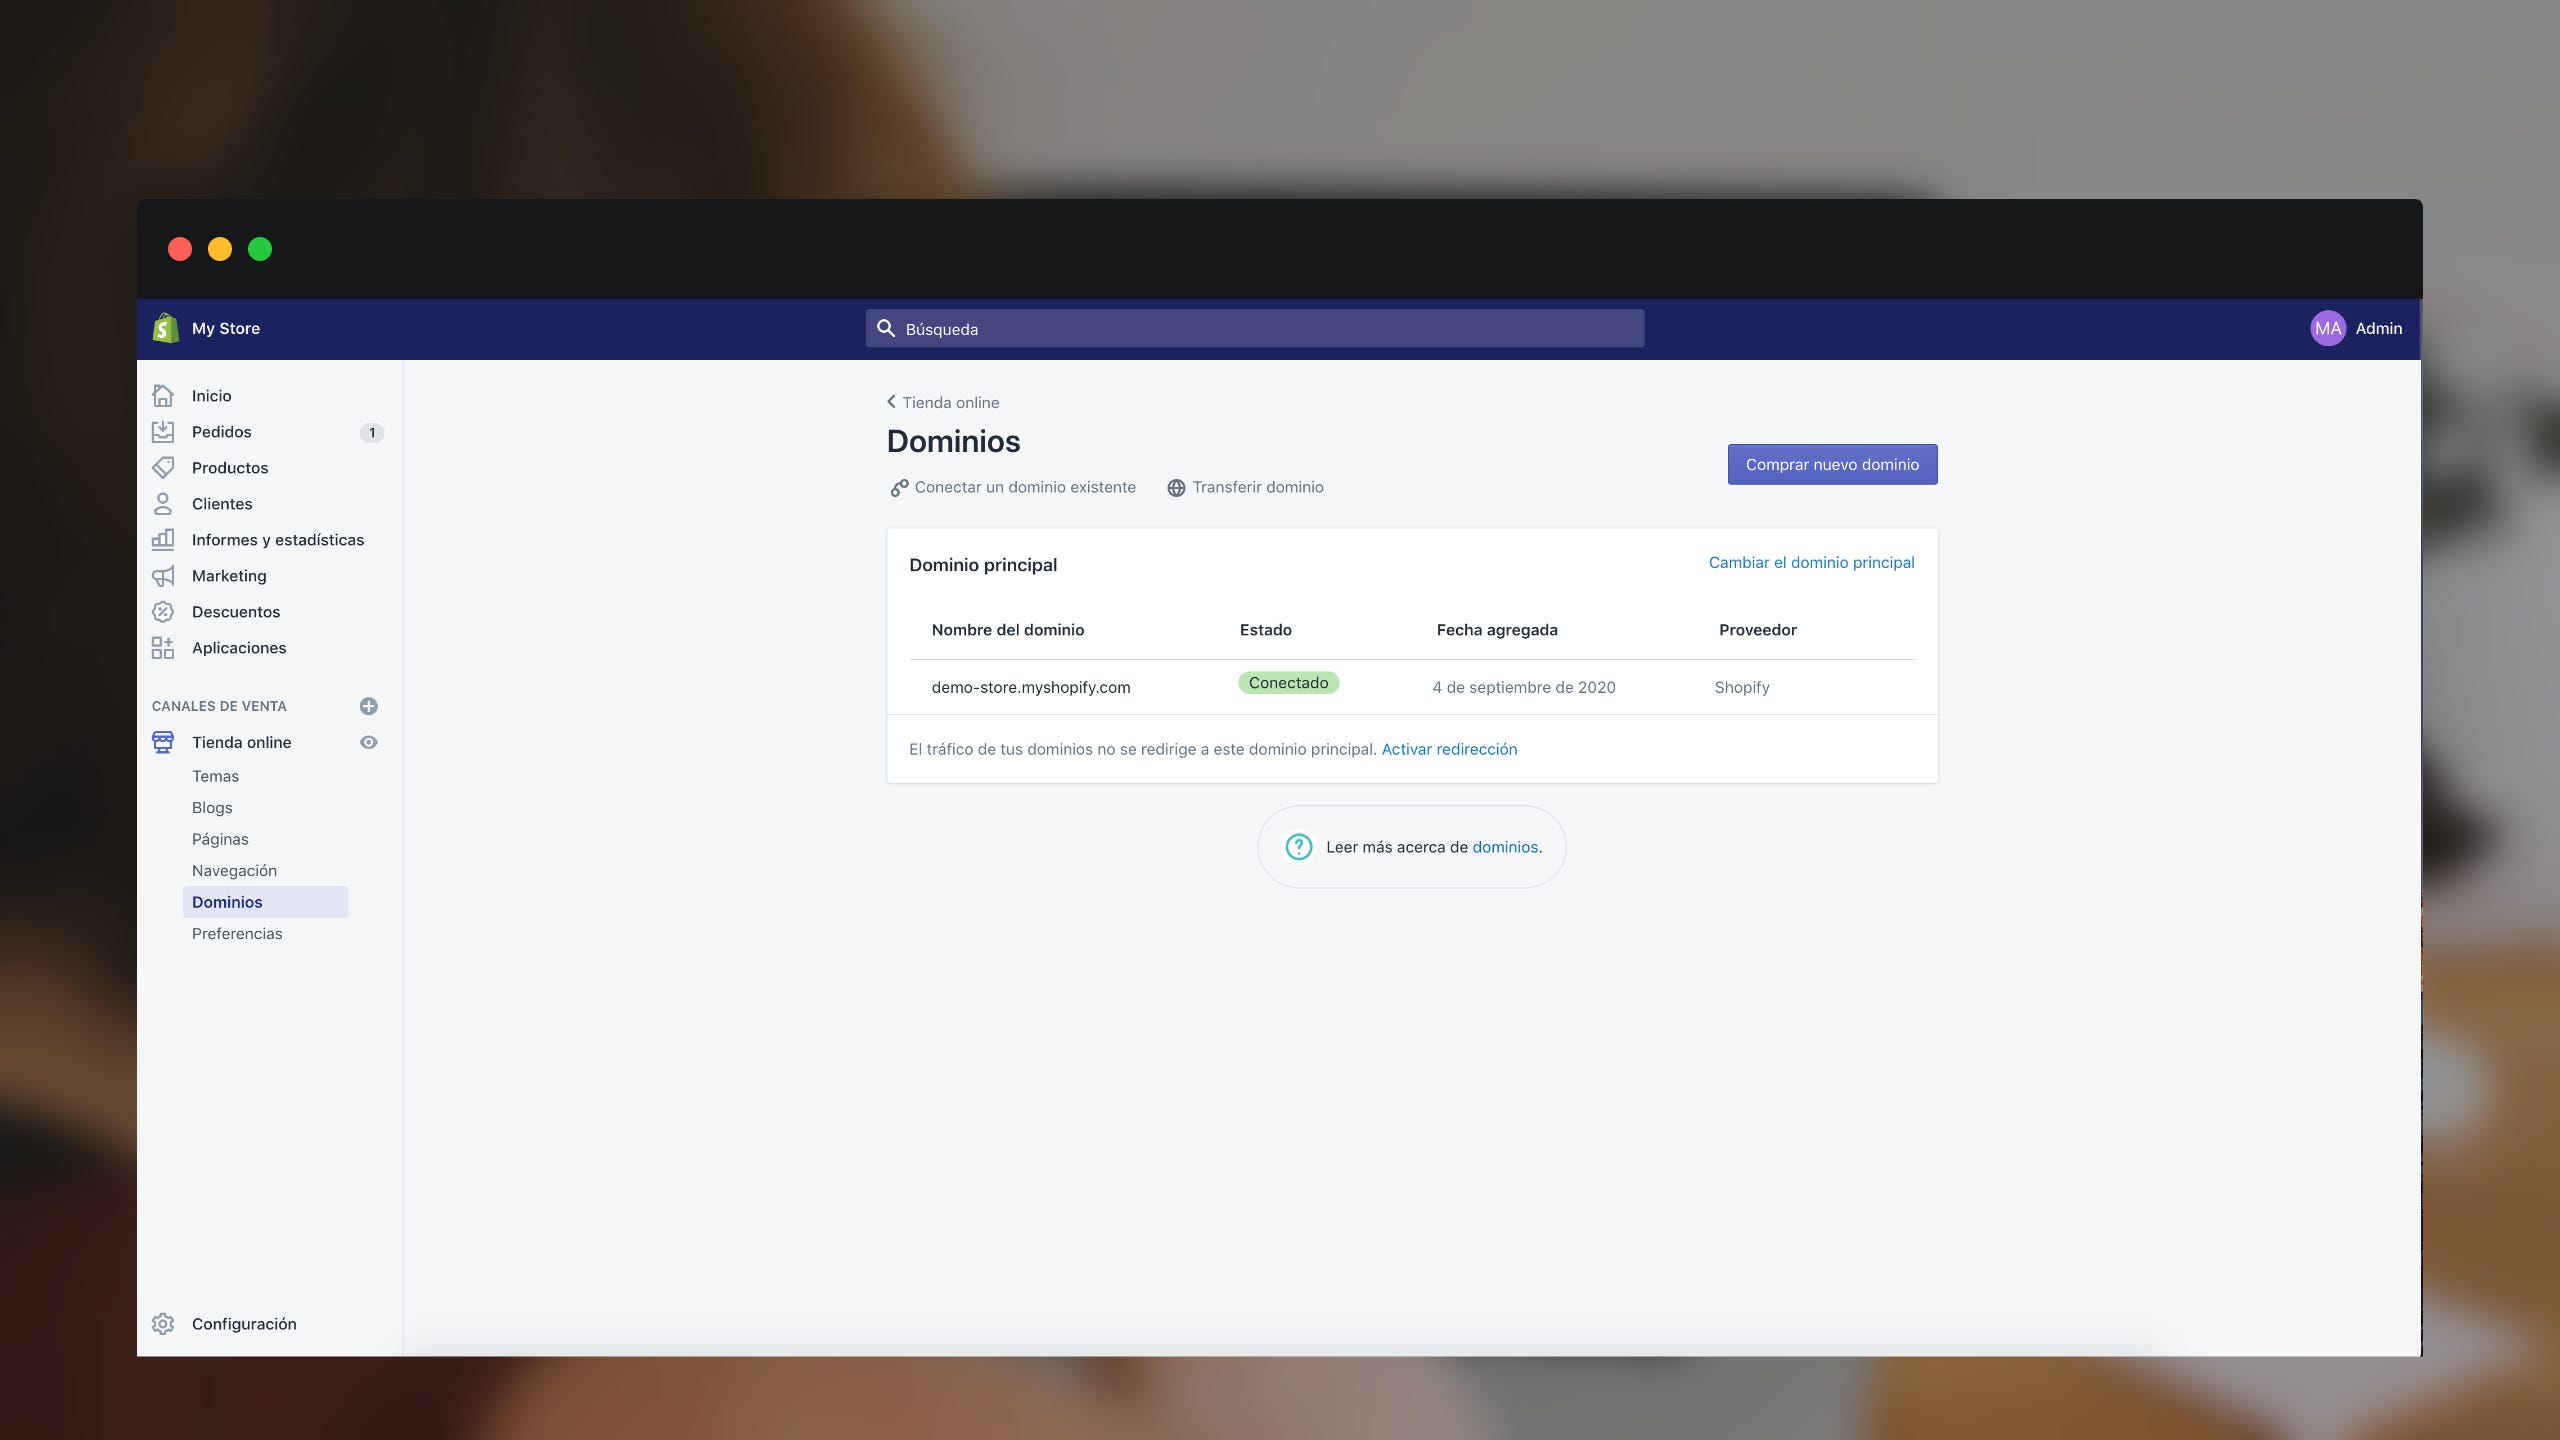
Task: Click the Productos tag icon
Action: 163,468
